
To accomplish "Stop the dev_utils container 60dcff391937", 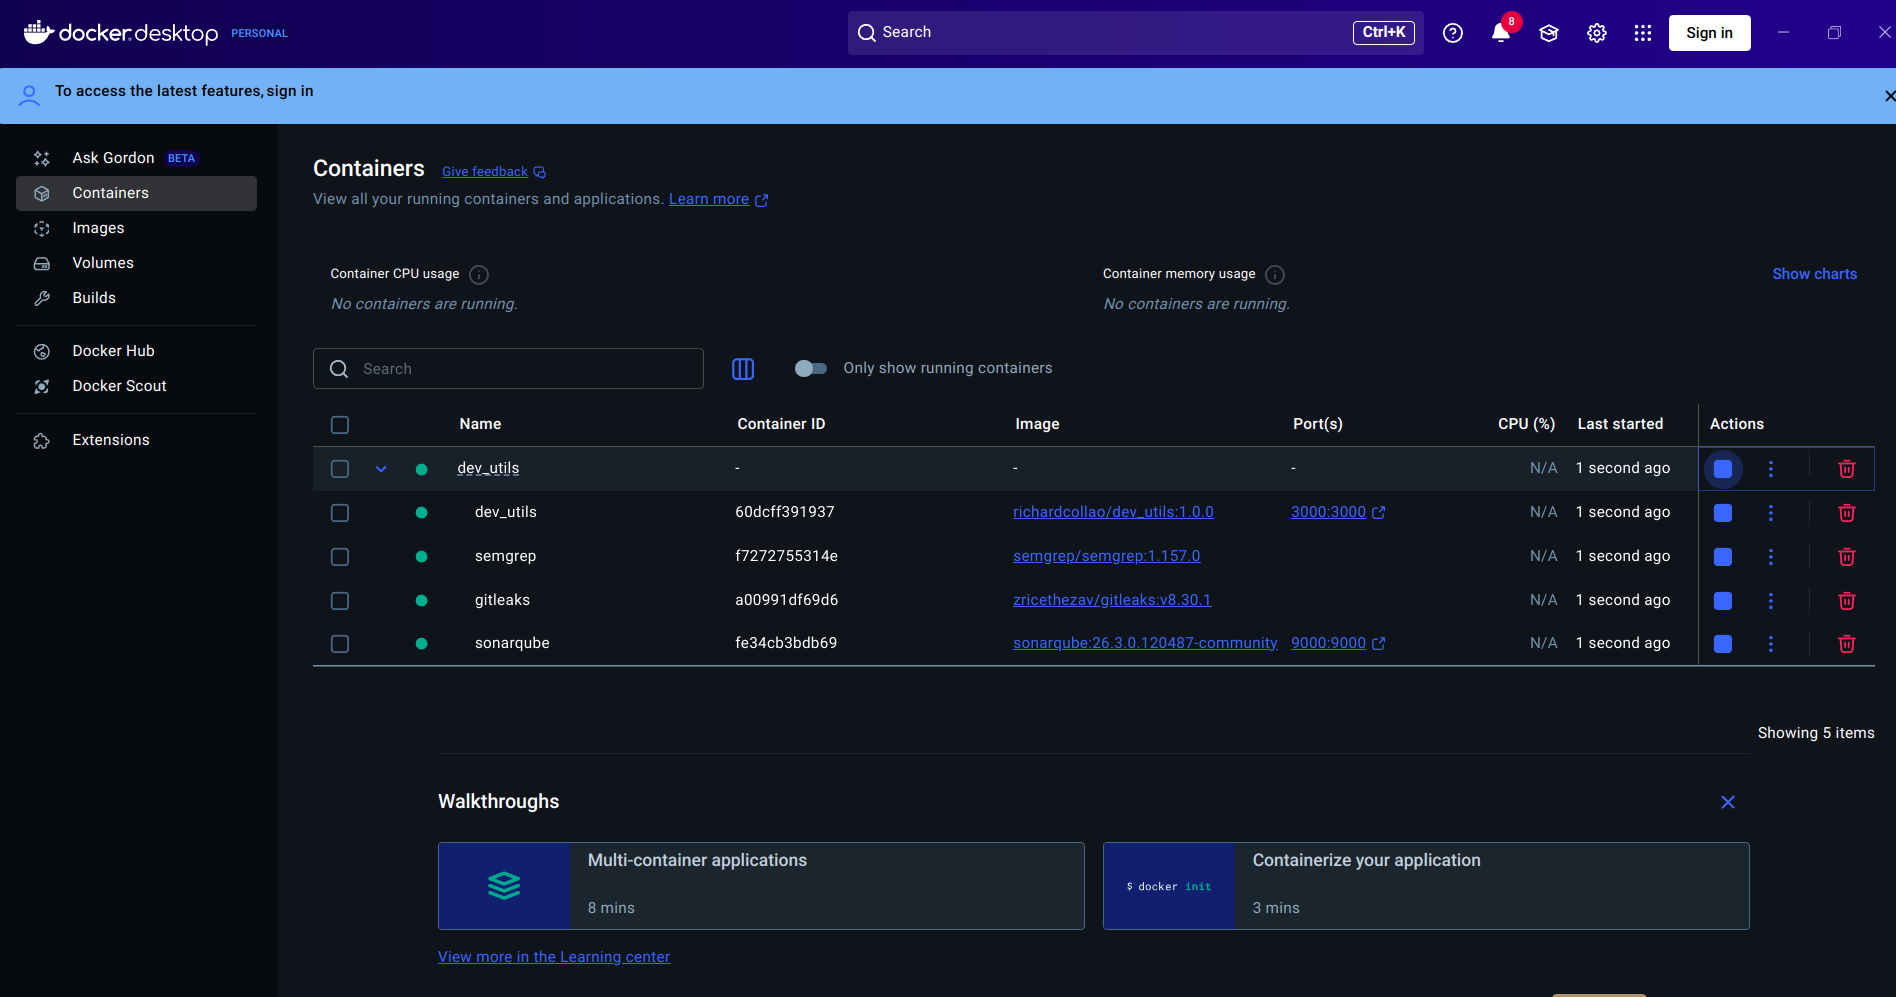I will click(1723, 513).
